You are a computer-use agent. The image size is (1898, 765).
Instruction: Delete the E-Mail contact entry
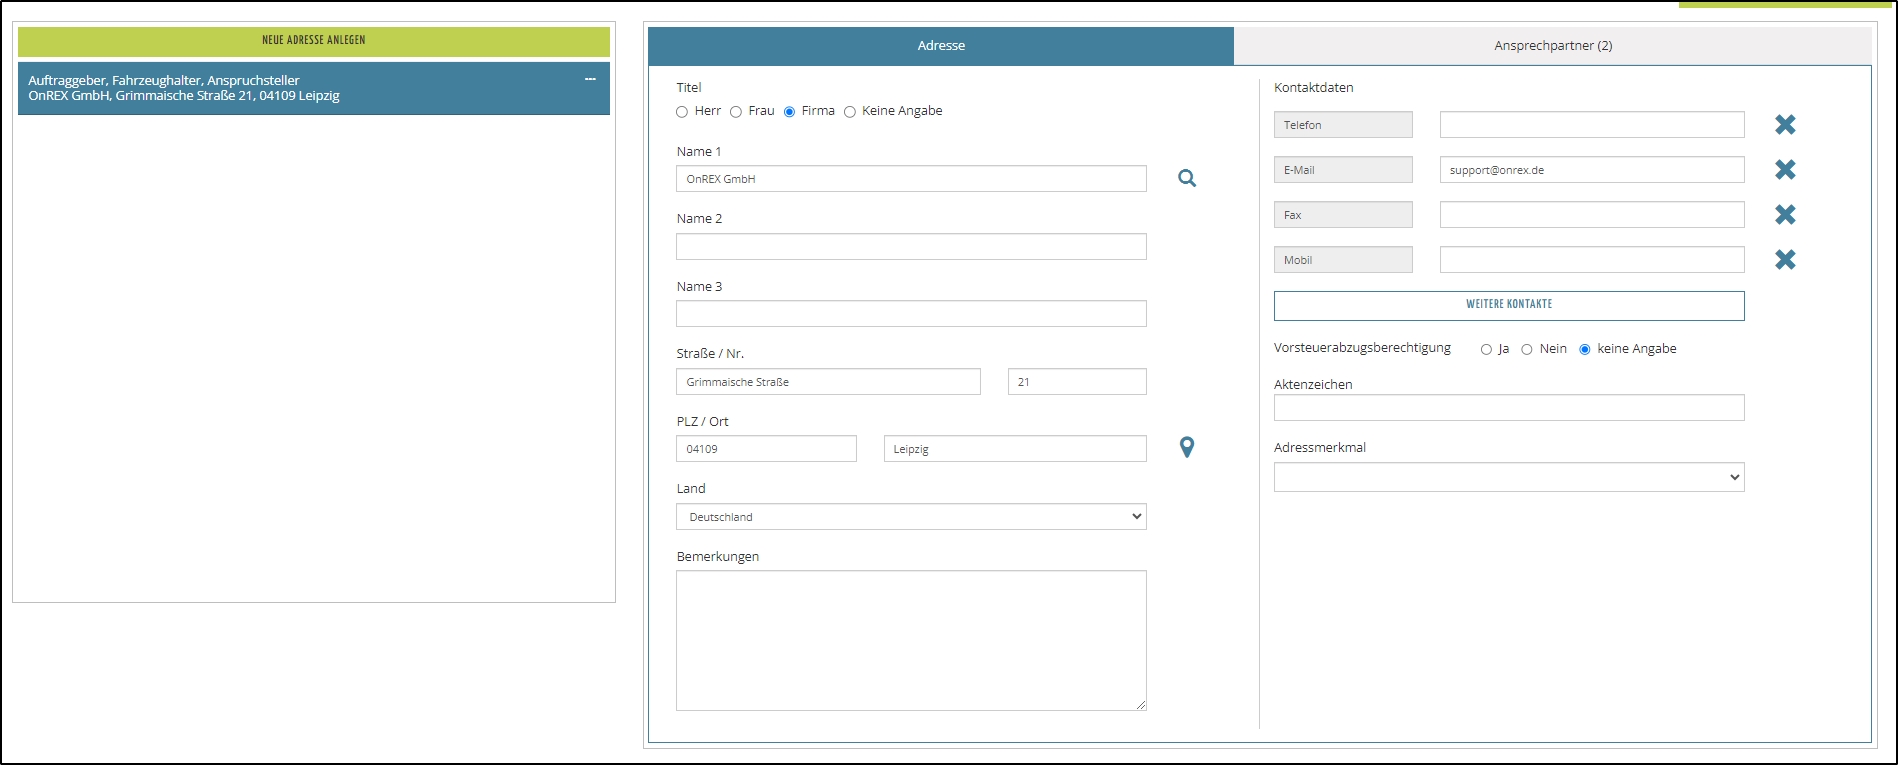click(1784, 170)
